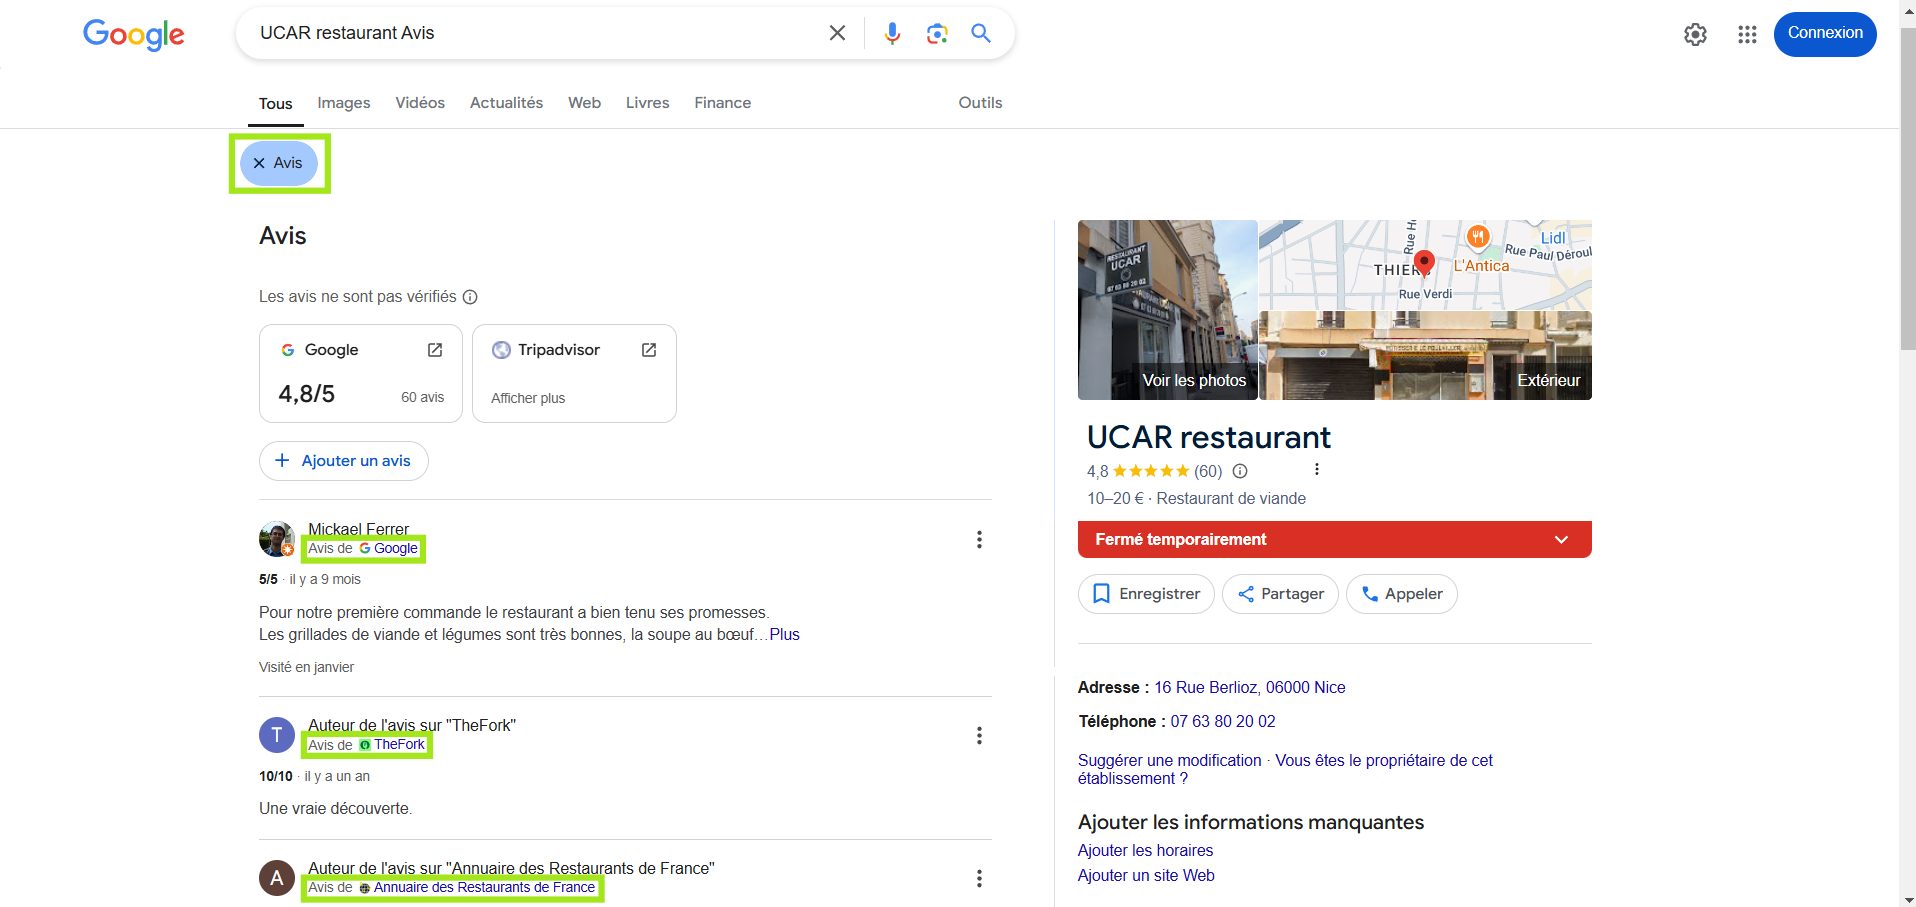Click the Enregistrer save button
Viewport: 1916px width, 907px height.
coord(1146,594)
